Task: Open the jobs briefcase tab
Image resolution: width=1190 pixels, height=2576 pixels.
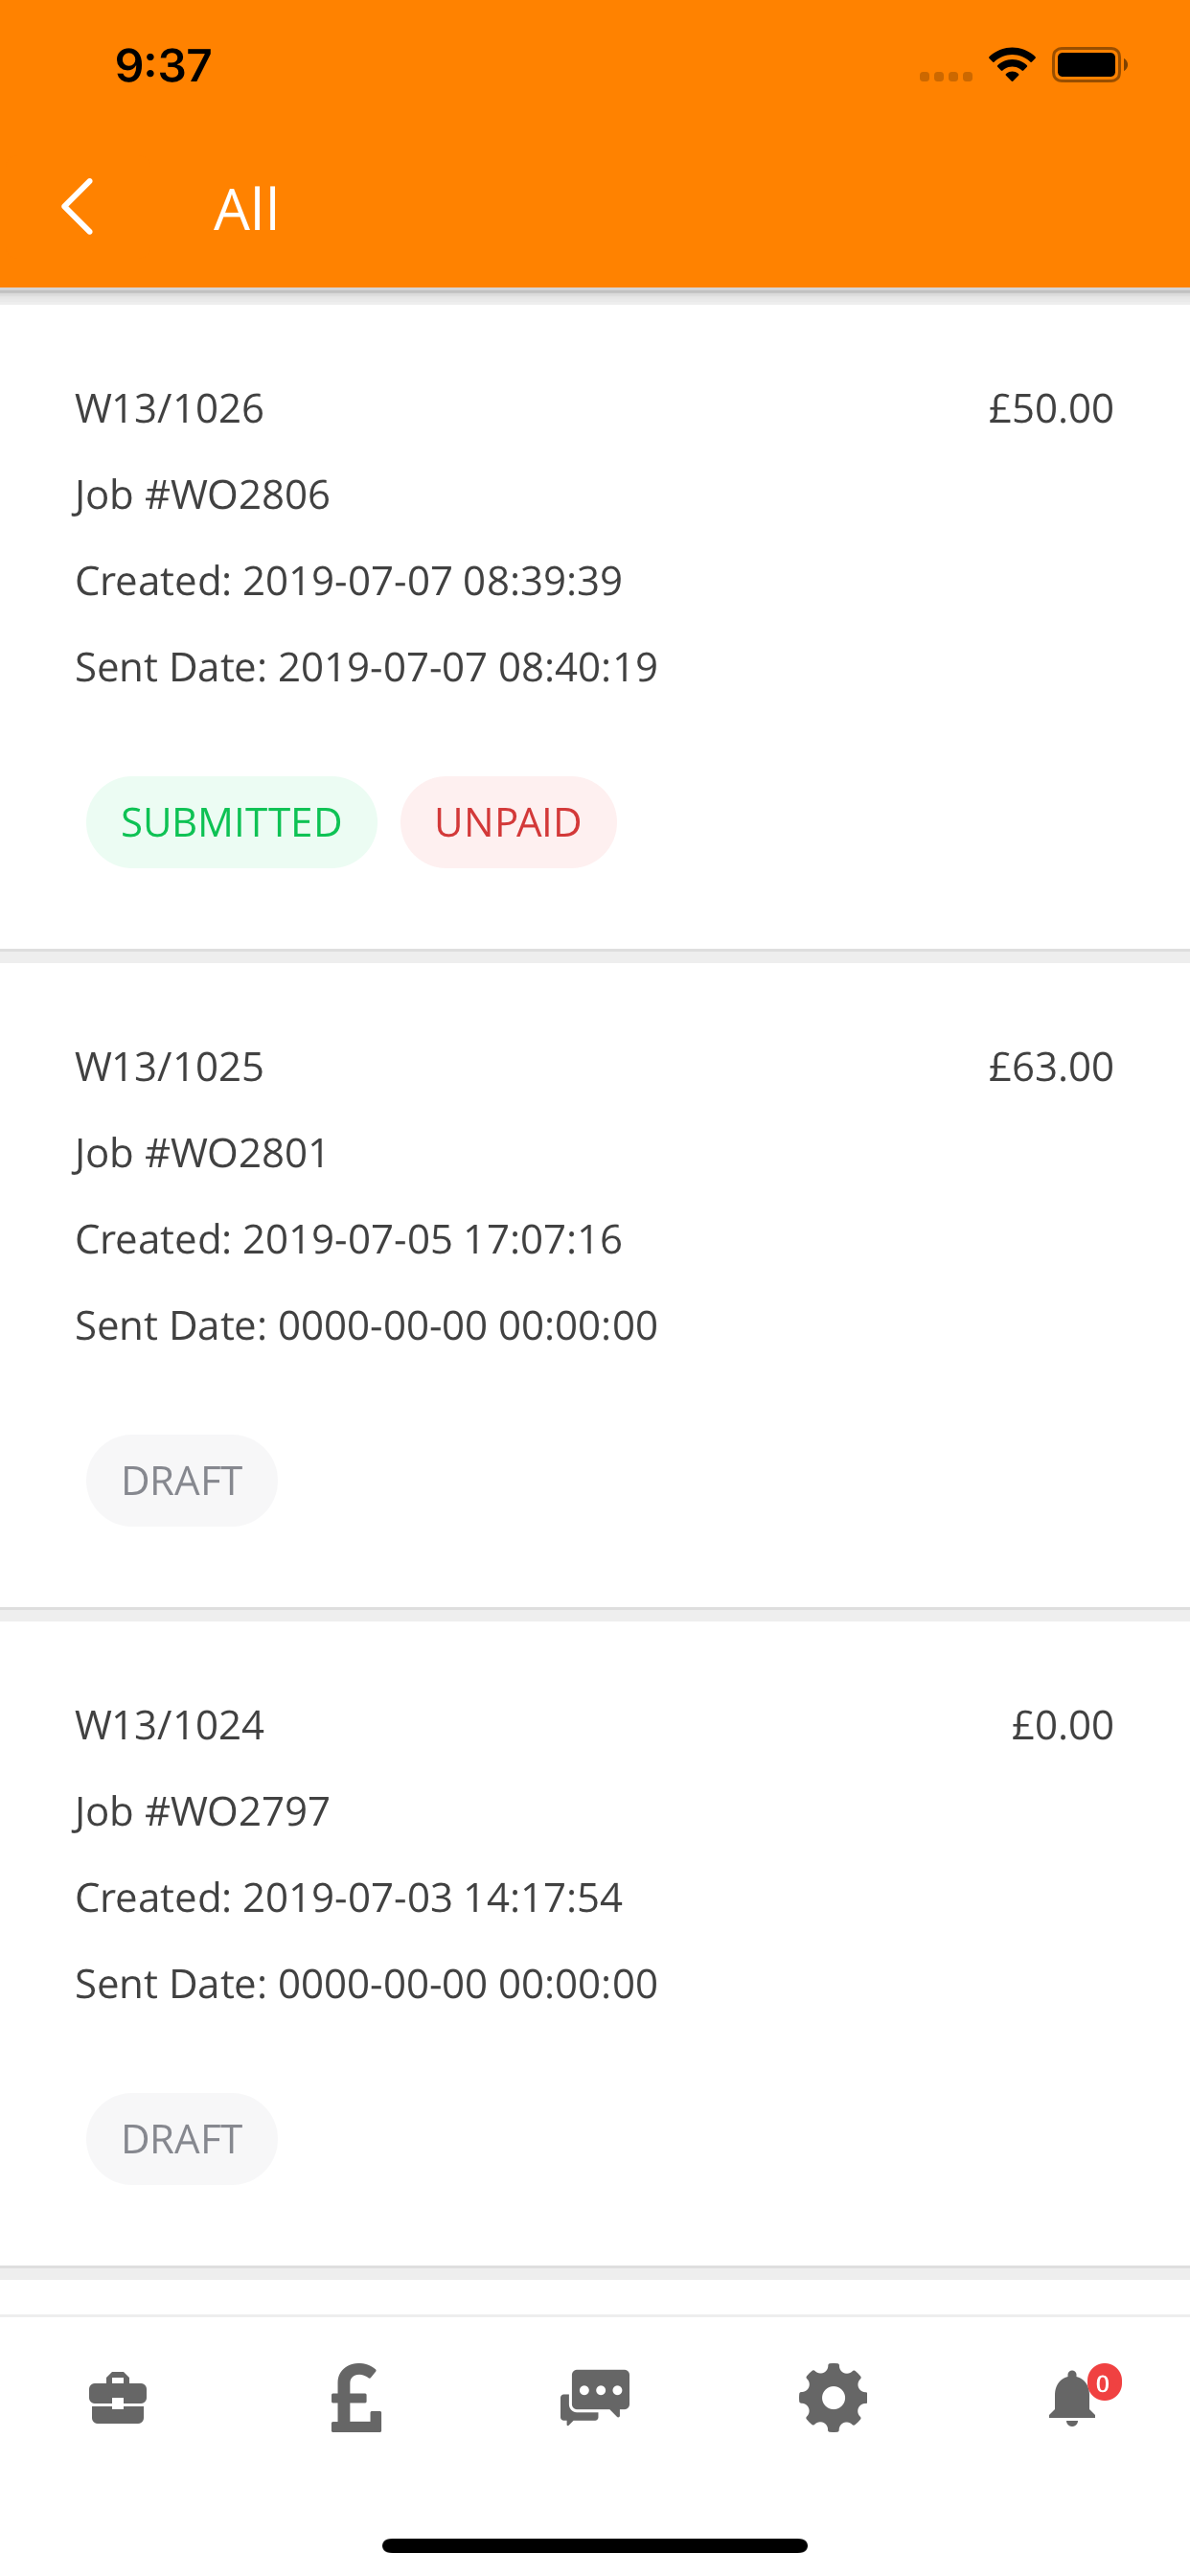Action: coord(118,2398)
